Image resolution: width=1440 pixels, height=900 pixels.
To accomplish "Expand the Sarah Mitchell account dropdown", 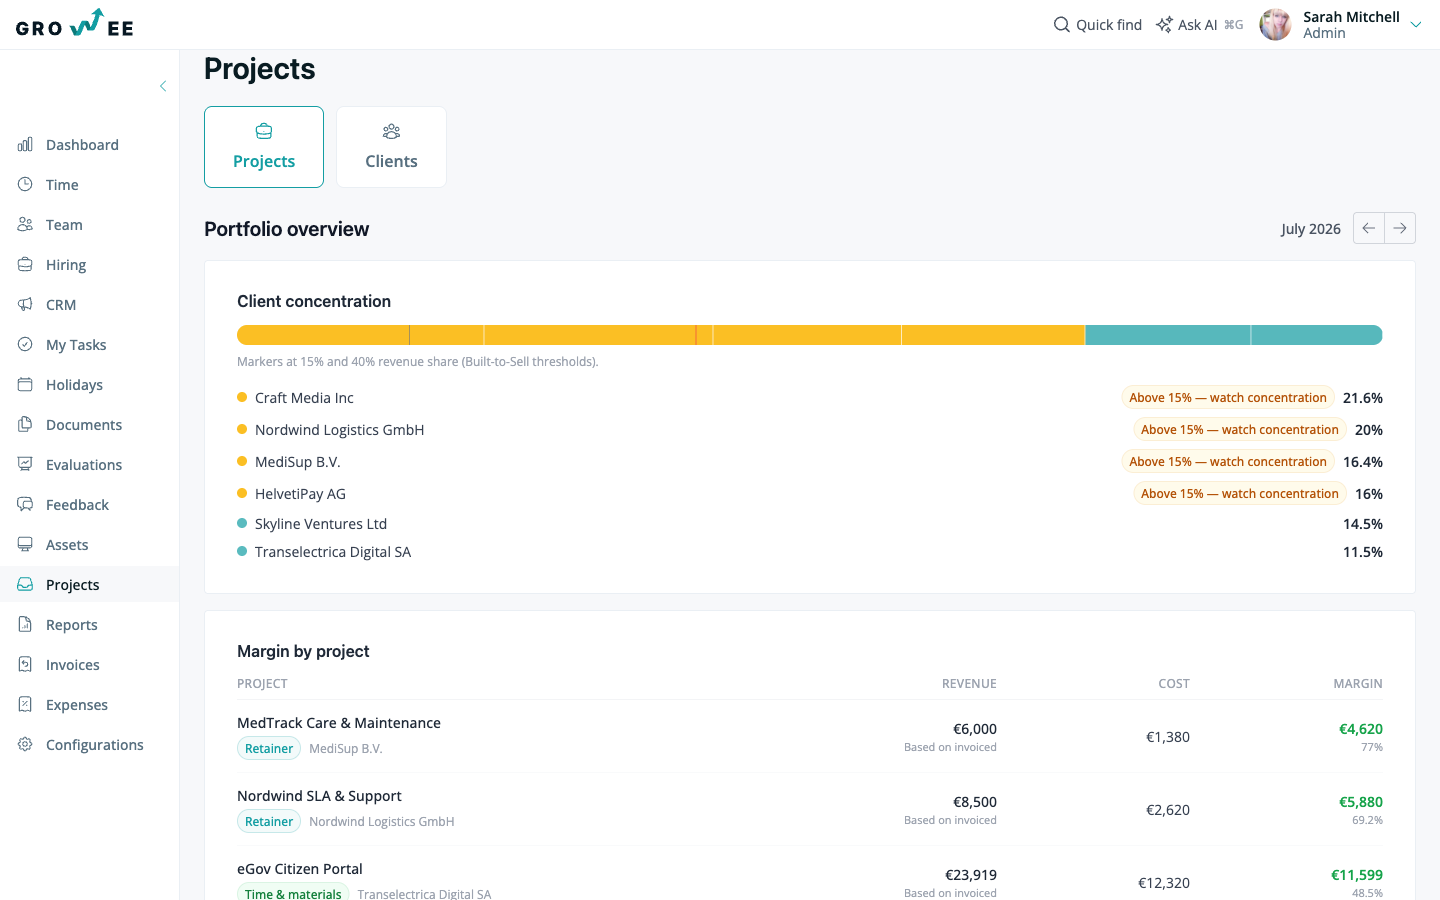I will point(1416,25).
